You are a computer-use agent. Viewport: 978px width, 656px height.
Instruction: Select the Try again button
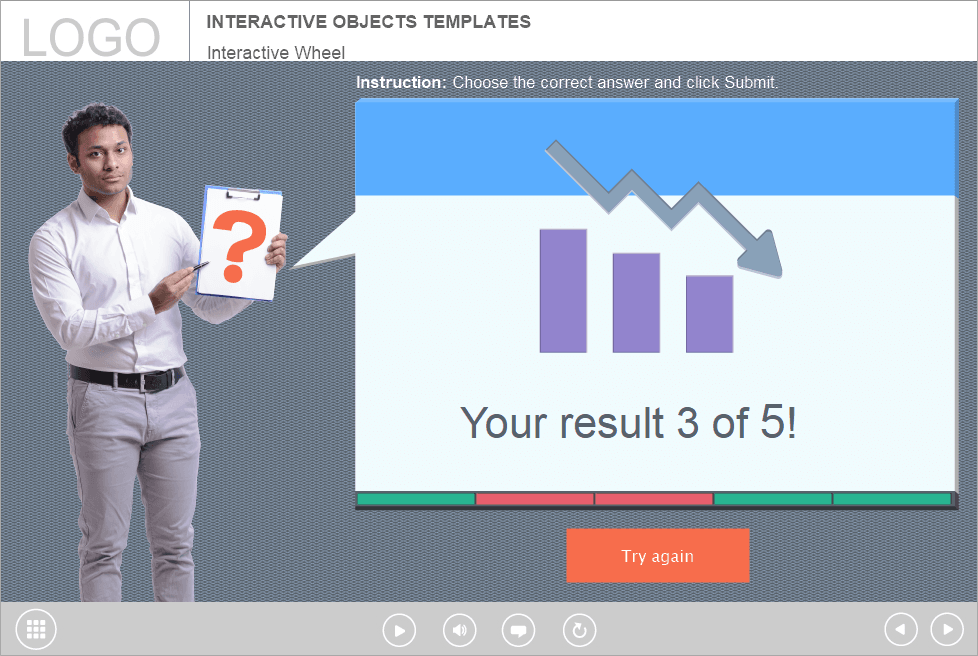[657, 556]
